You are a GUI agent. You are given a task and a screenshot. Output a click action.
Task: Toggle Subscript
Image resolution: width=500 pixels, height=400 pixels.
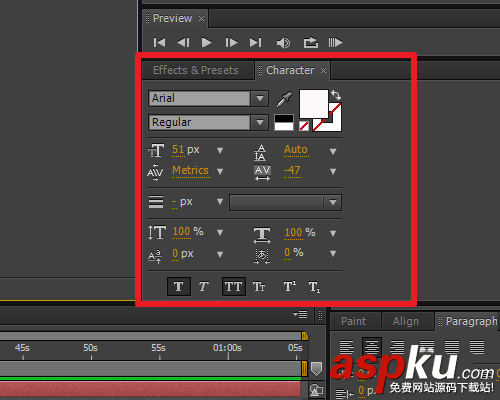point(314,287)
